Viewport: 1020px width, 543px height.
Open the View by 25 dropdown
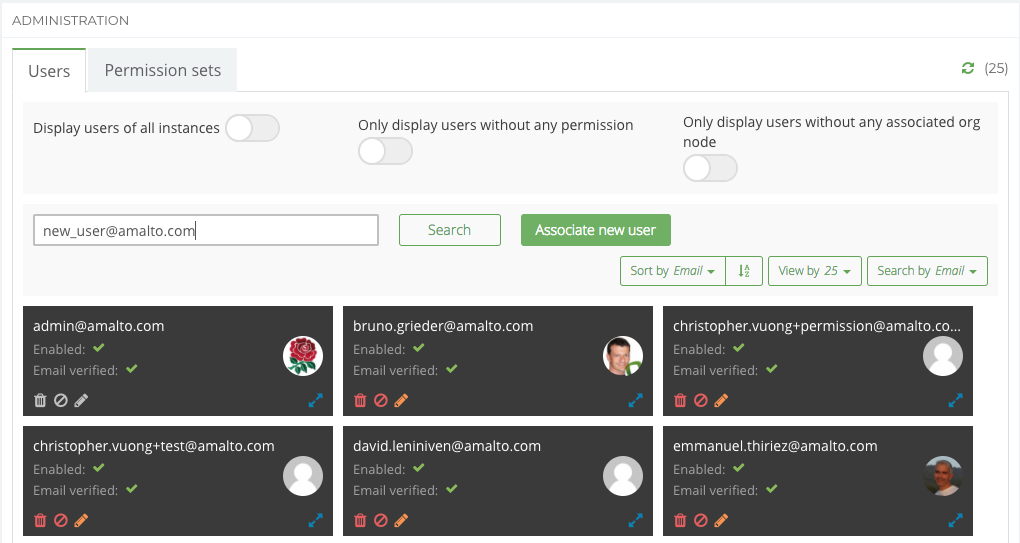pyautogui.click(x=814, y=271)
